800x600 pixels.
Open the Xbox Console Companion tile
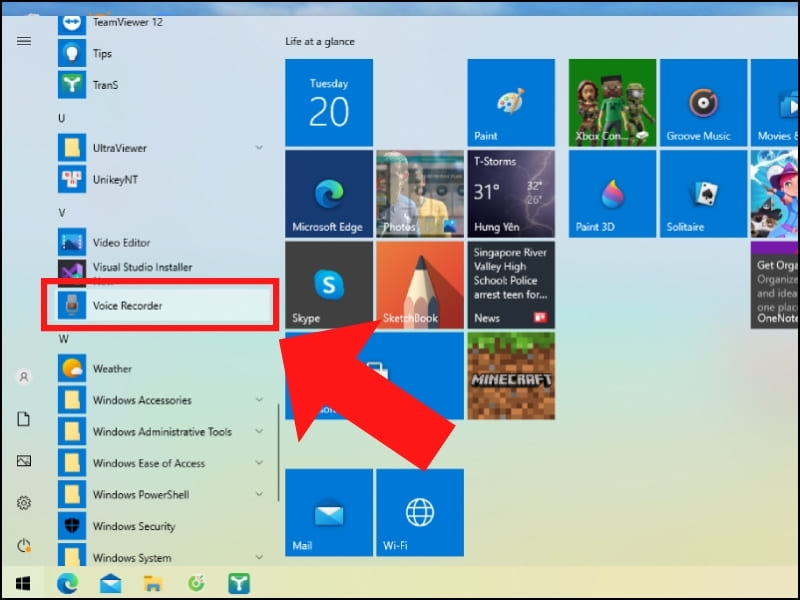tap(612, 103)
